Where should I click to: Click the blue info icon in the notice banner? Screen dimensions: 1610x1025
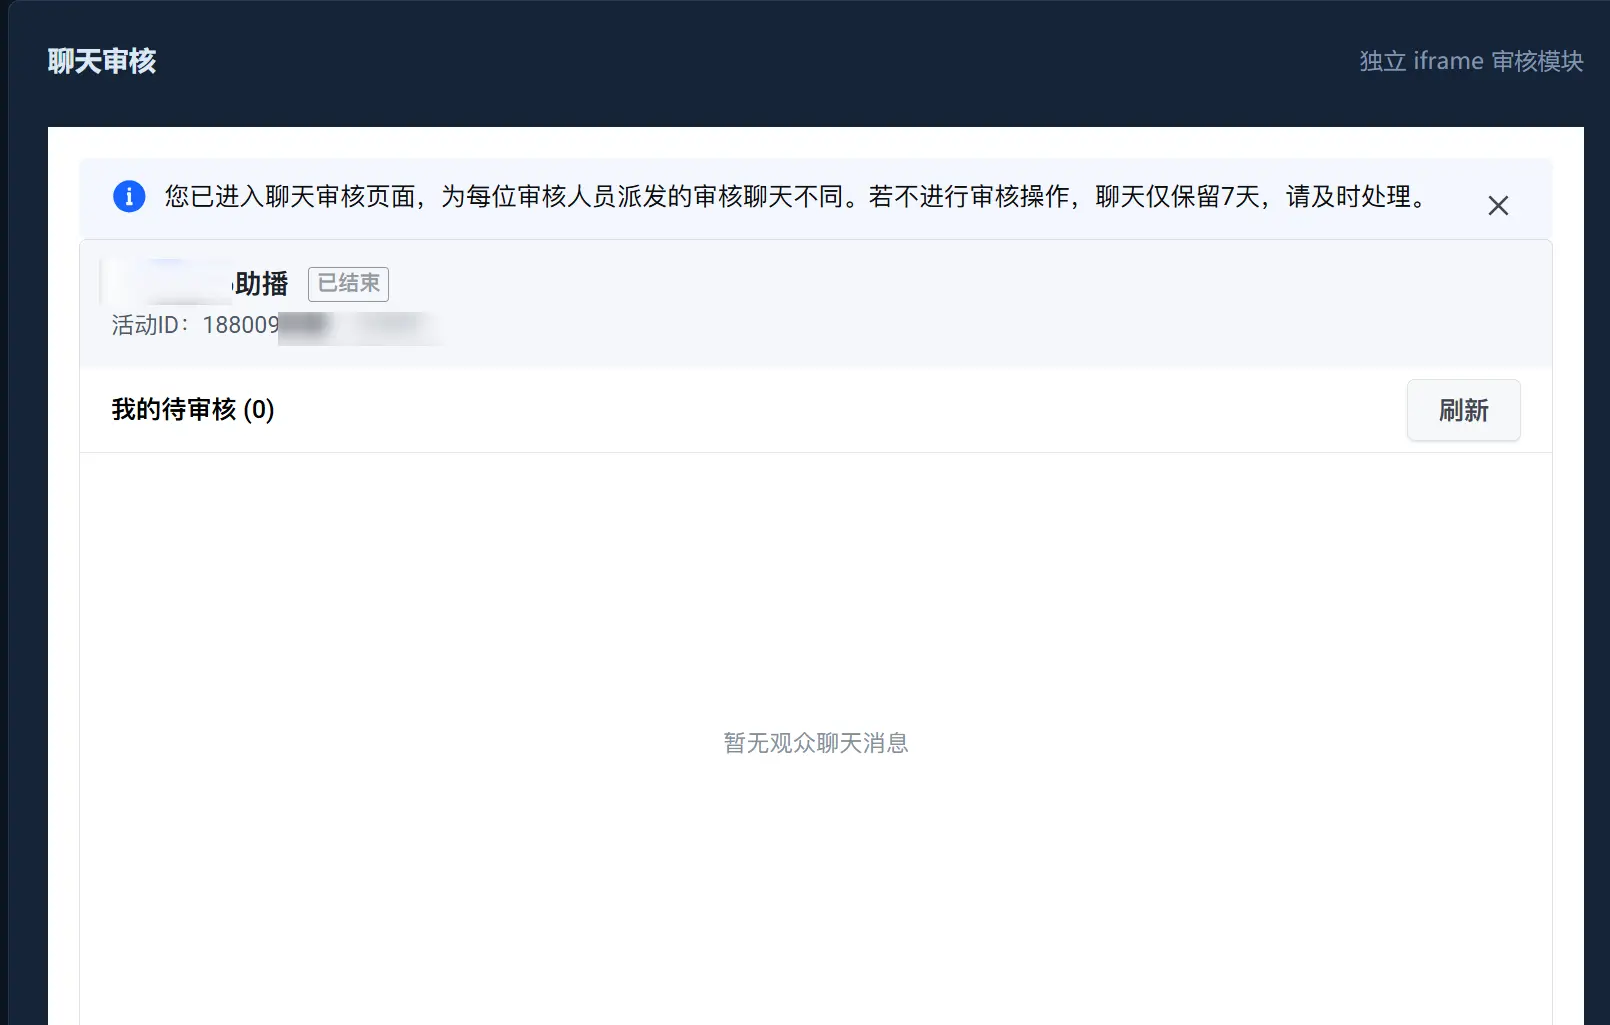click(129, 196)
